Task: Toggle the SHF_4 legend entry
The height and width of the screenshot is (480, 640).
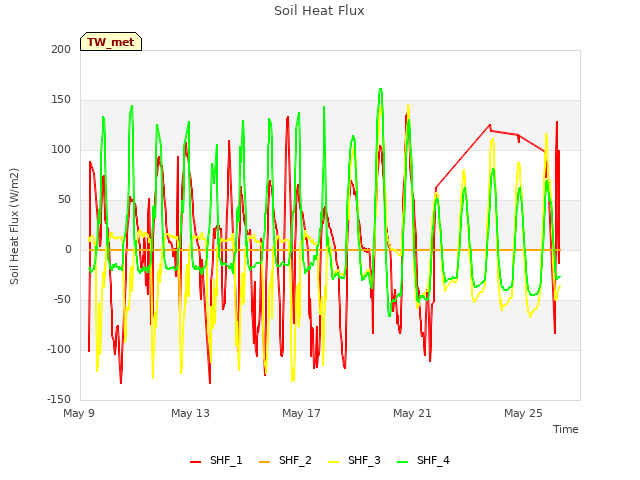Action: [423, 460]
